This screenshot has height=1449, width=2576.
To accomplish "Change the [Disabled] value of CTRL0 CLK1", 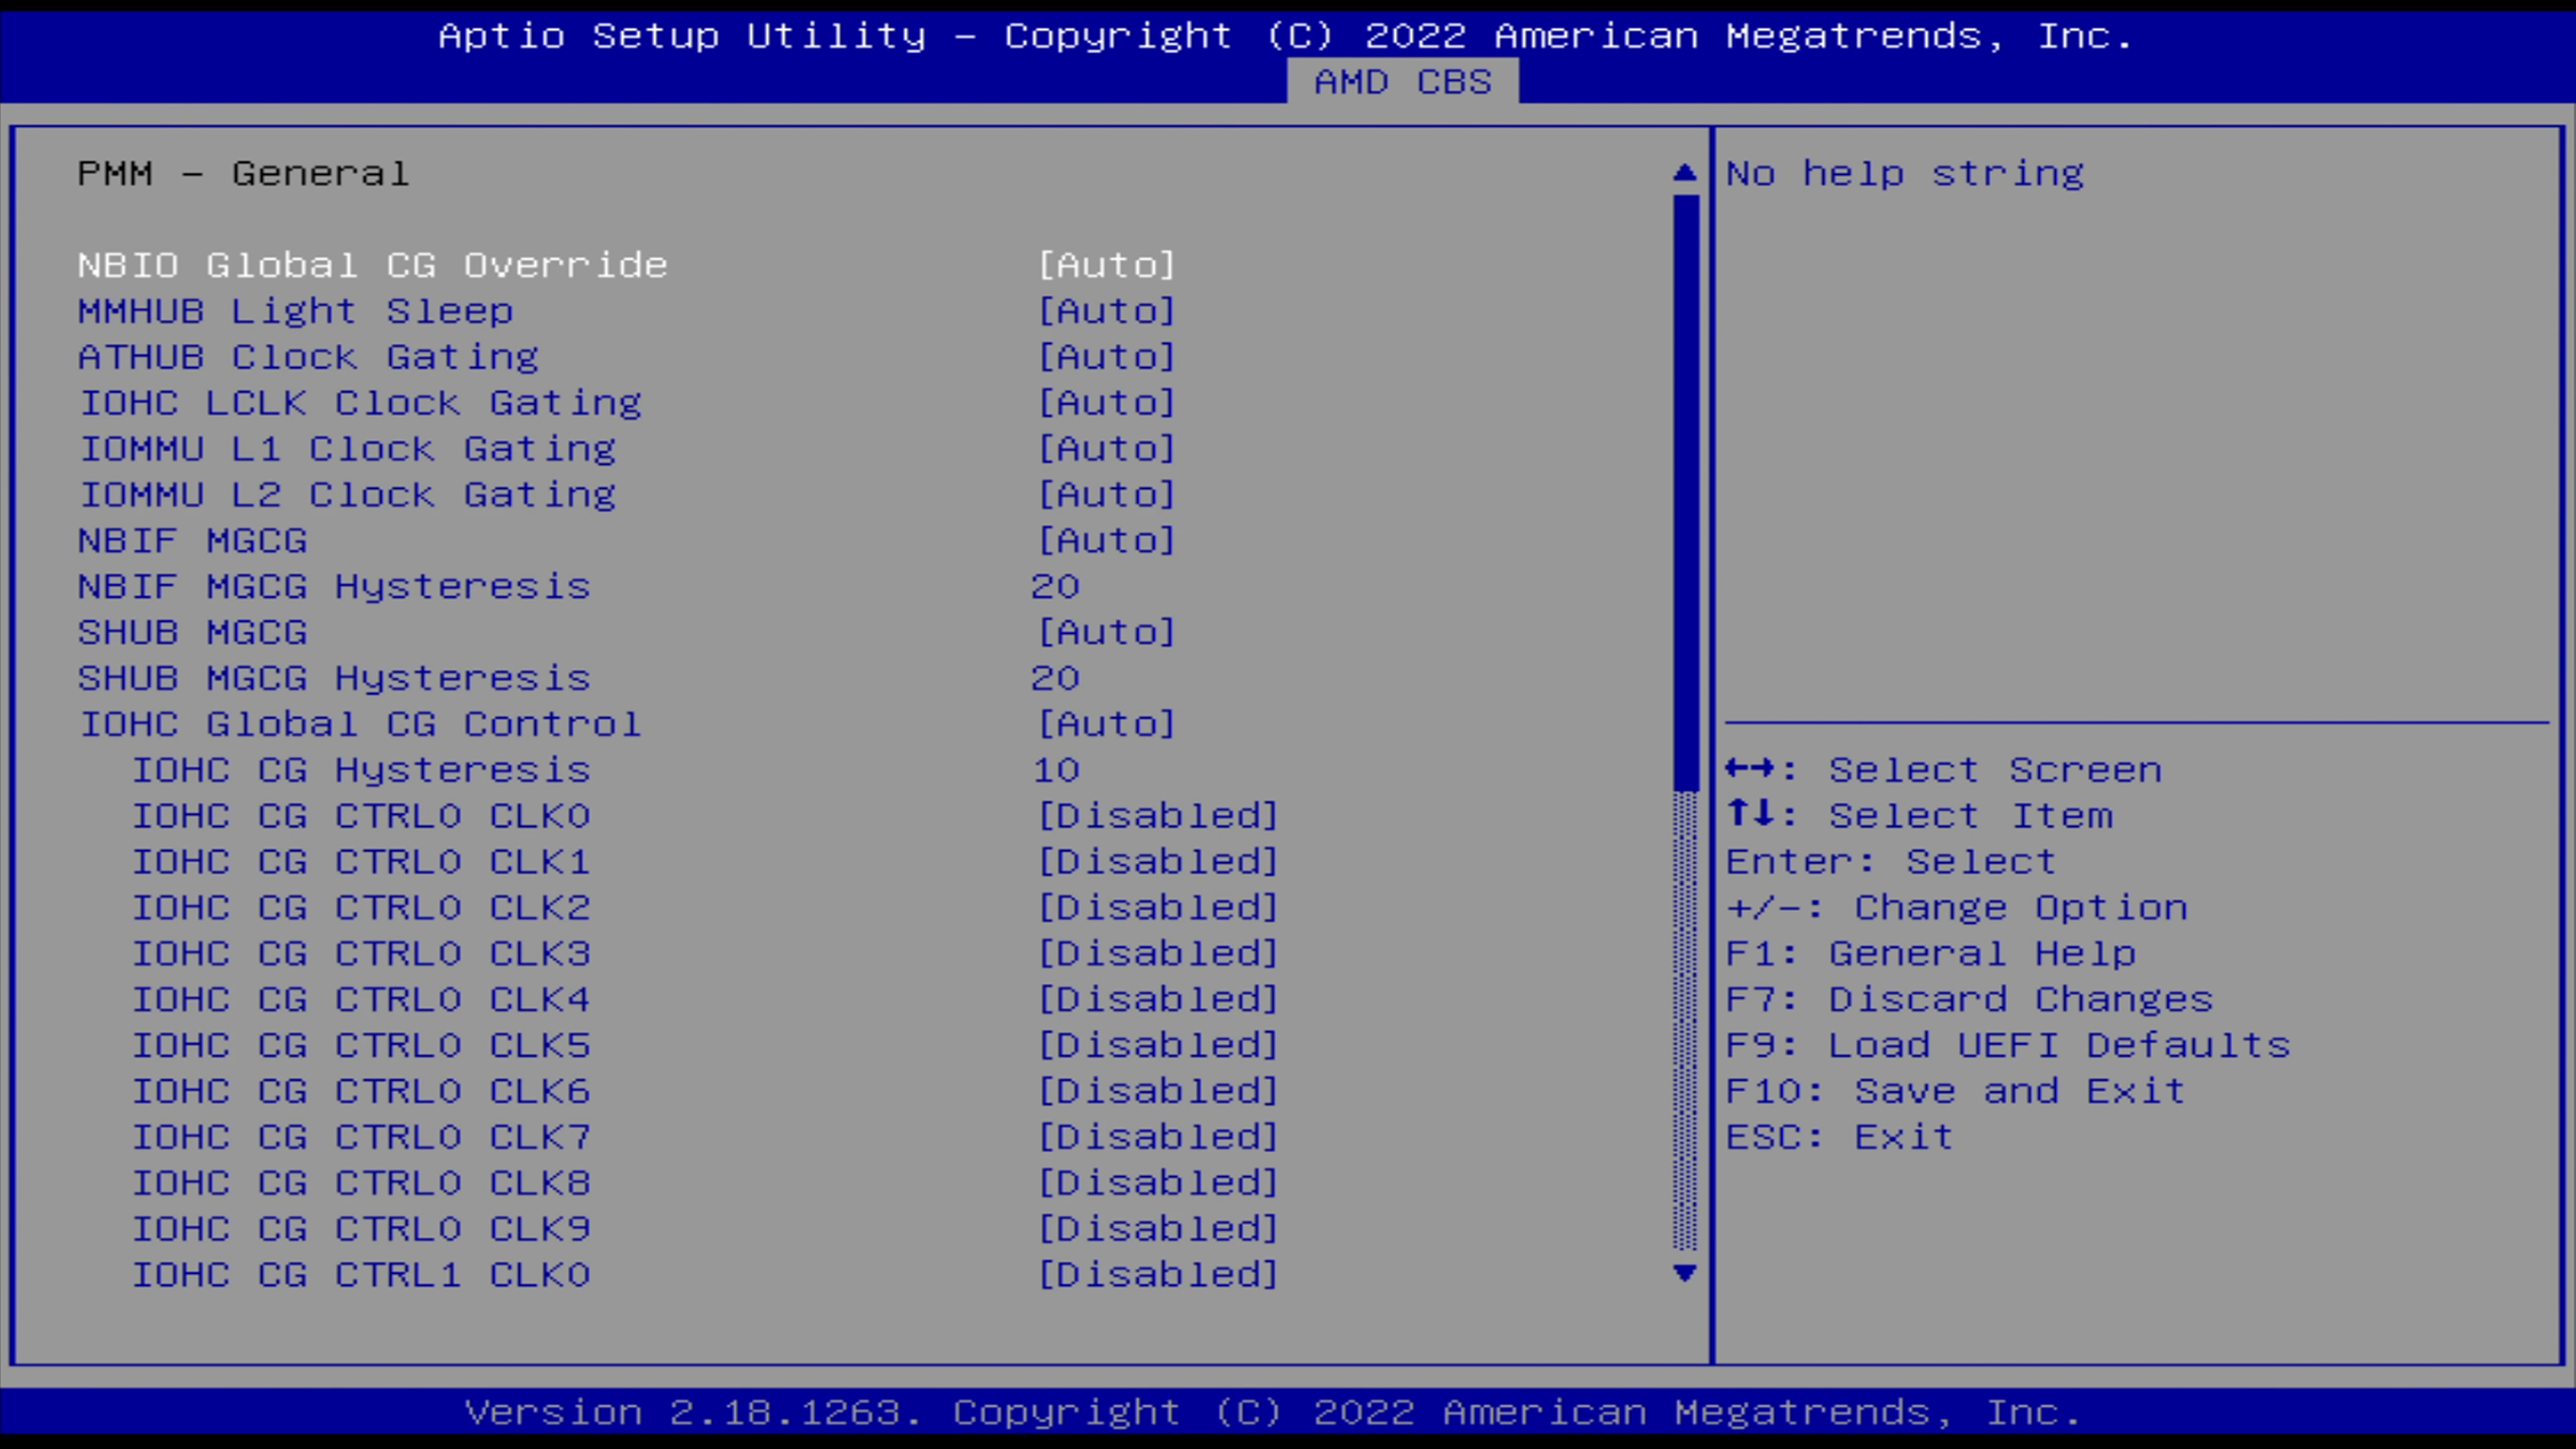I will click(x=1158, y=862).
